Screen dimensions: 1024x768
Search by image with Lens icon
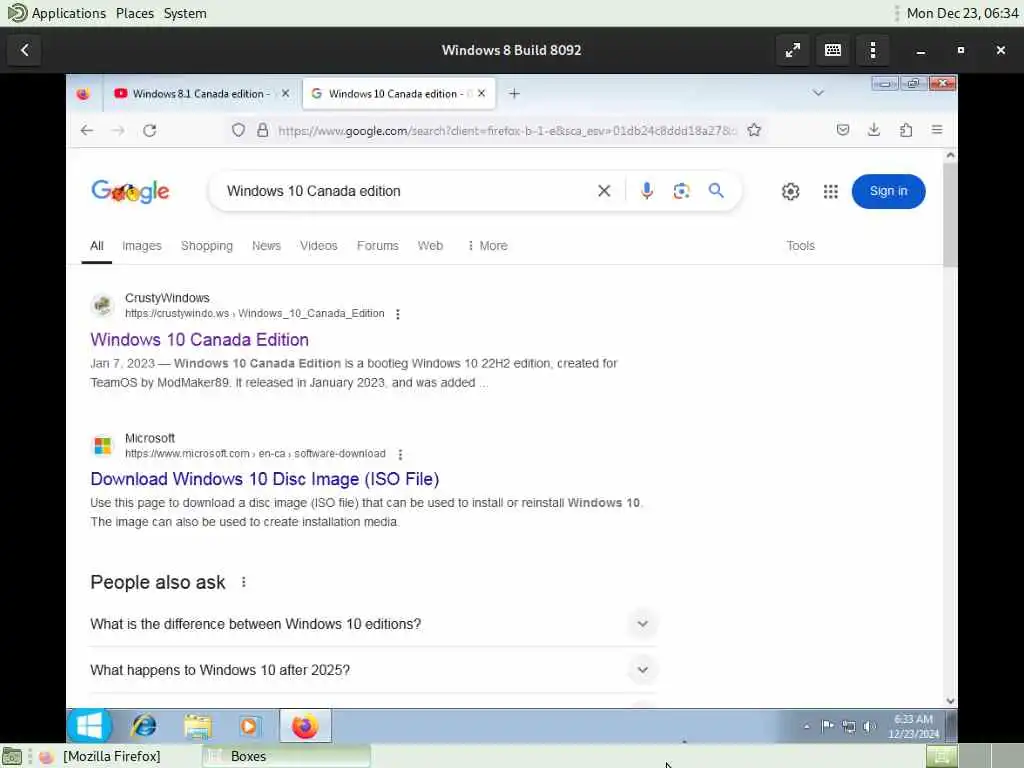(x=681, y=191)
